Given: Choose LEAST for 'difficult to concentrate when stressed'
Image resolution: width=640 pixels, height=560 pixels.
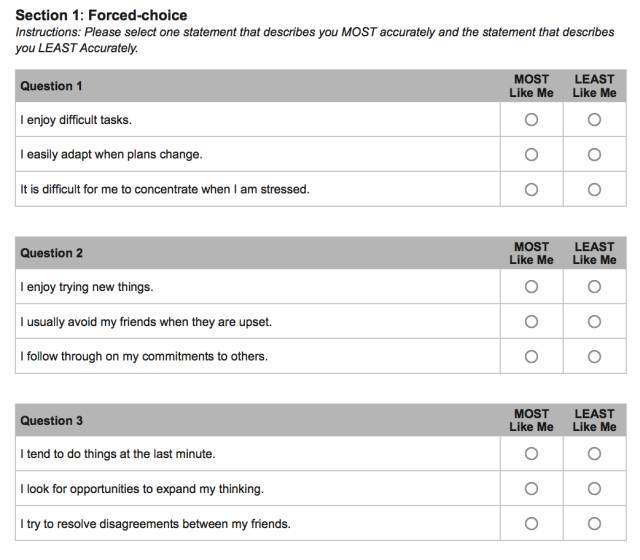Looking at the screenshot, I should click(594, 189).
